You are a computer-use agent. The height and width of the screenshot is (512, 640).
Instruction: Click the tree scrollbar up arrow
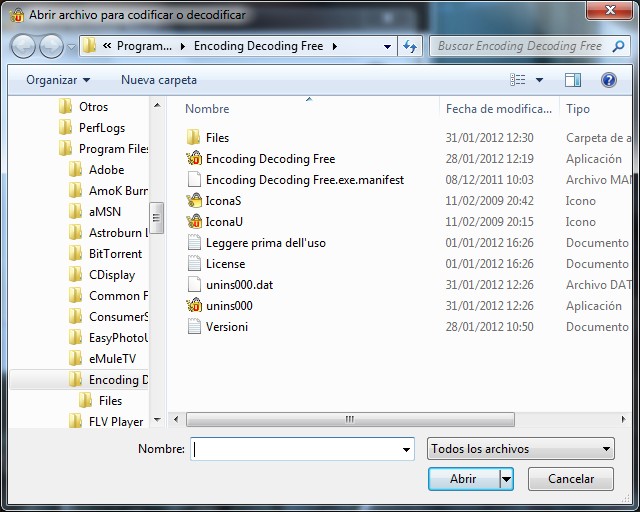coord(157,105)
